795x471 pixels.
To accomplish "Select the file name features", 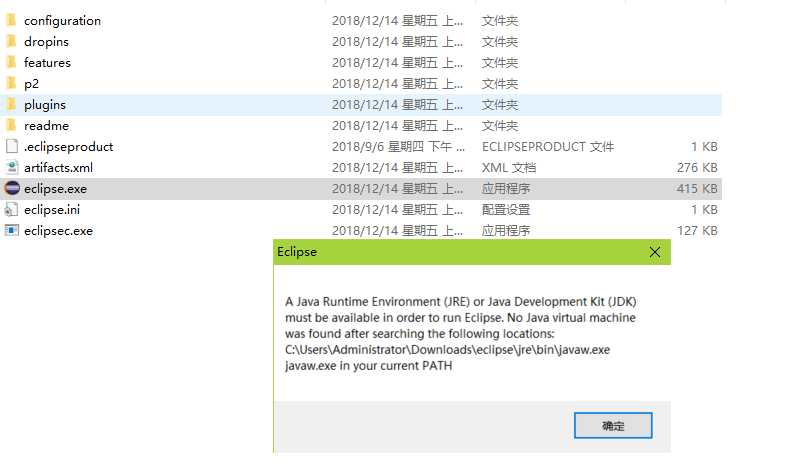I will [47, 62].
